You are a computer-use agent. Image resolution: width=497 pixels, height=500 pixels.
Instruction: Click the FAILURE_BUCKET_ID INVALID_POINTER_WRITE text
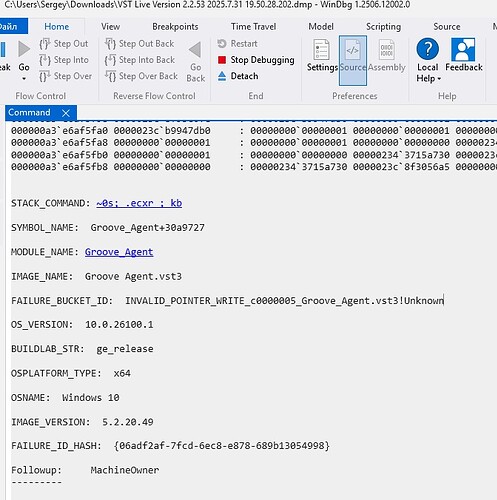point(284,301)
